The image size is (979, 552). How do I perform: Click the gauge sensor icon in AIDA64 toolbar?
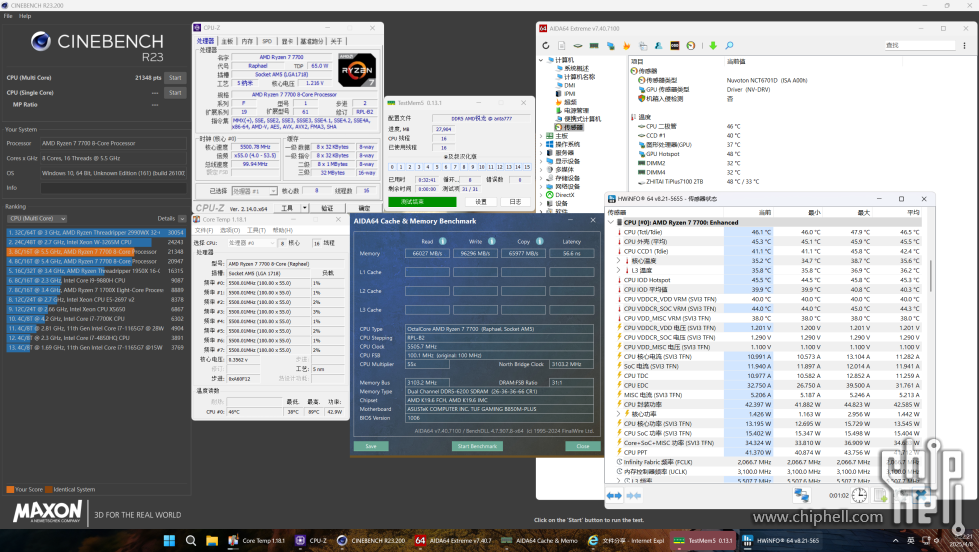click(691, 46)
